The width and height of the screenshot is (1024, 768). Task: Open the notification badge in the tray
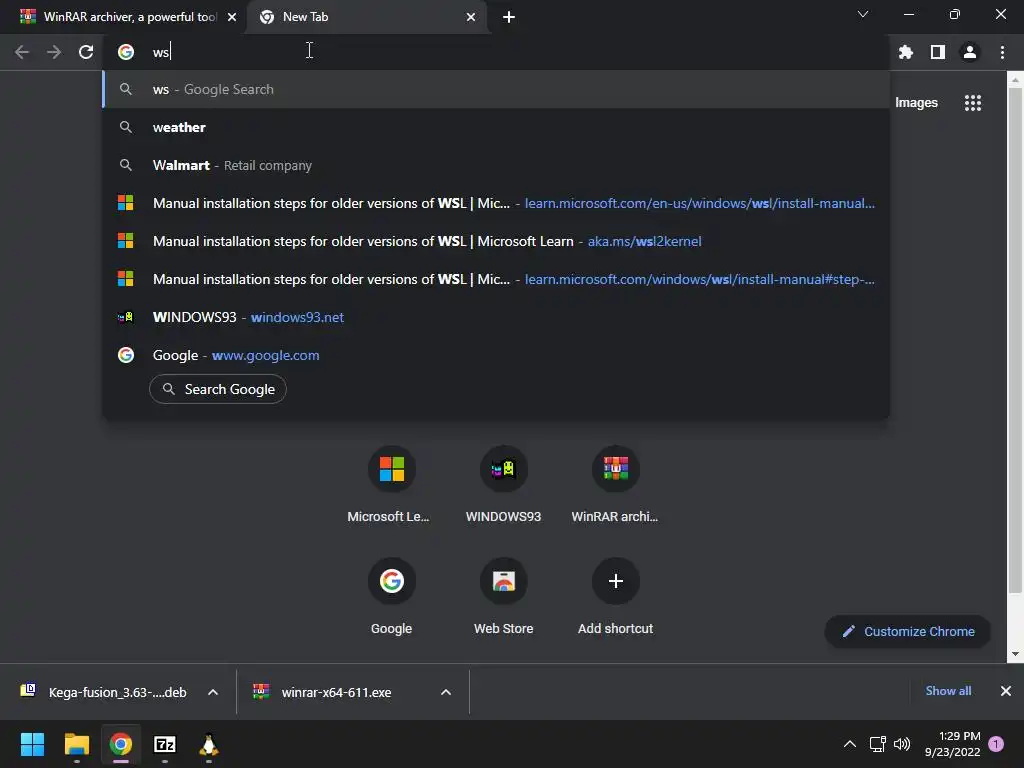[996, 744]
